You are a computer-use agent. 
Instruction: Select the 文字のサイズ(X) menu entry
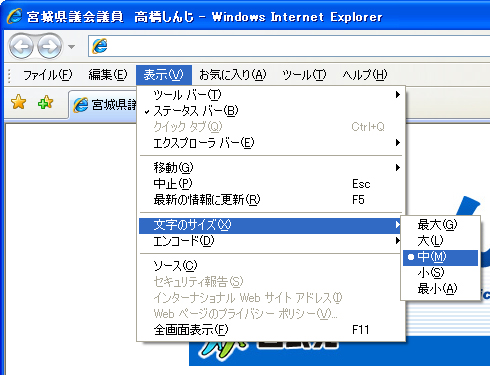pos(271,225)
